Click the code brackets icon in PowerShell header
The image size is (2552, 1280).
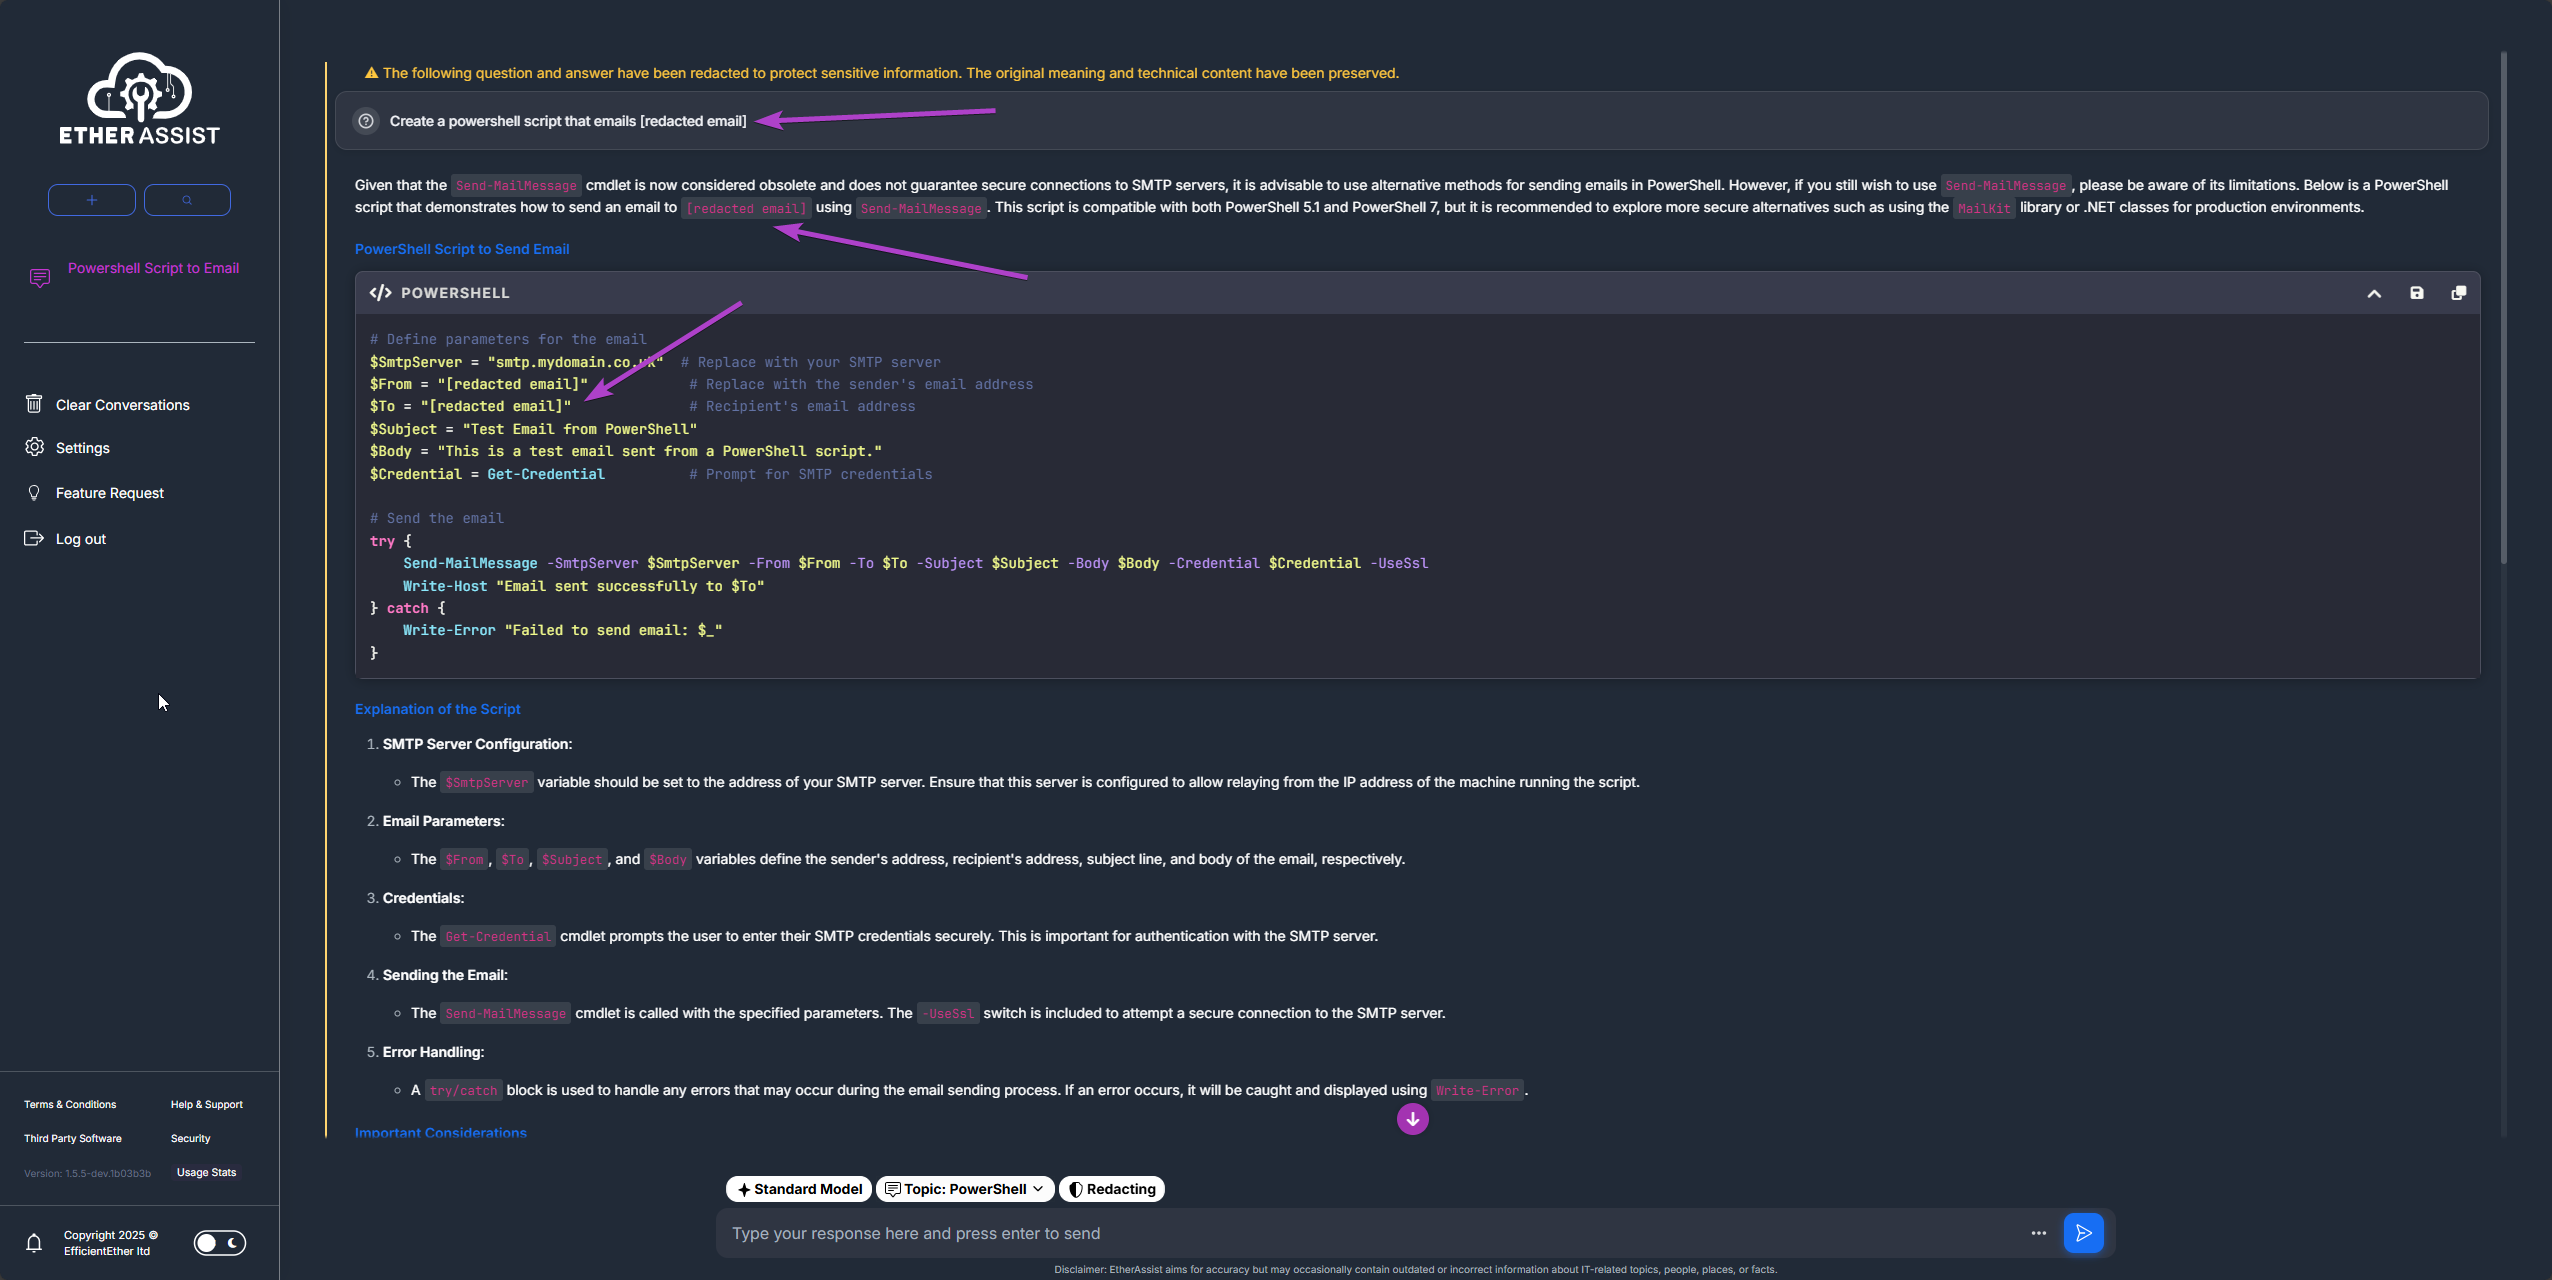point(380,293)
